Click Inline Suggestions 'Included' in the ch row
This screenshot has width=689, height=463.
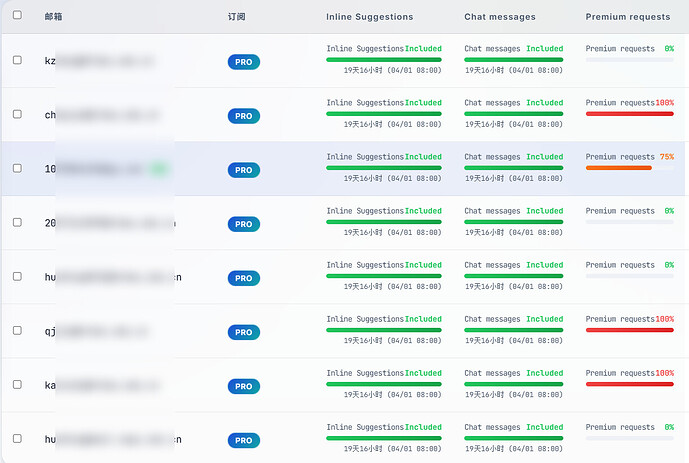tap(423, 103)
